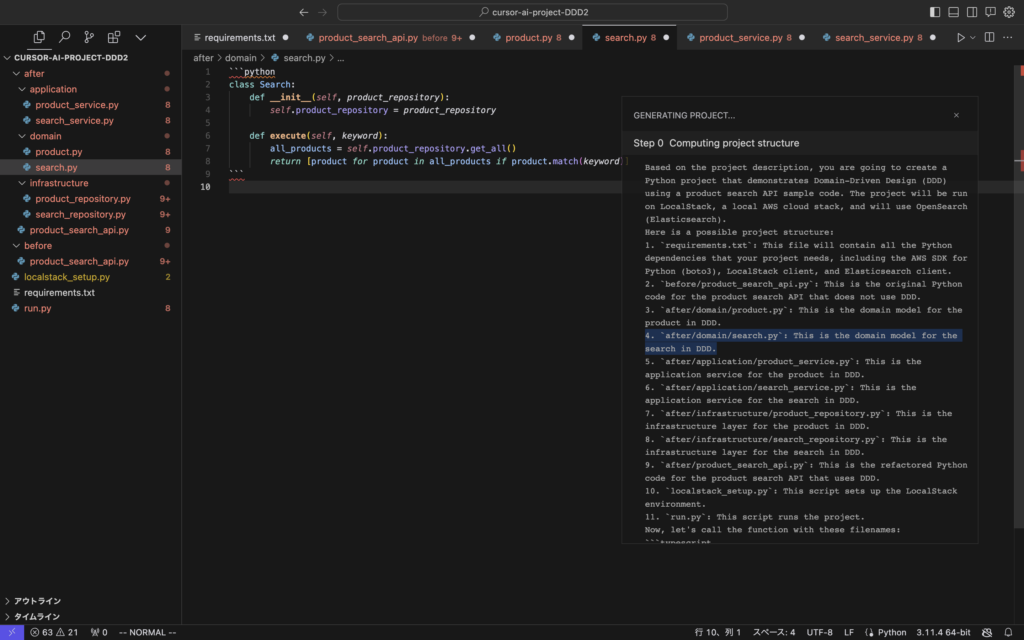Switch to the search_service.py tab
This screenshot has height=640, width=1024.
pos(878,37)
